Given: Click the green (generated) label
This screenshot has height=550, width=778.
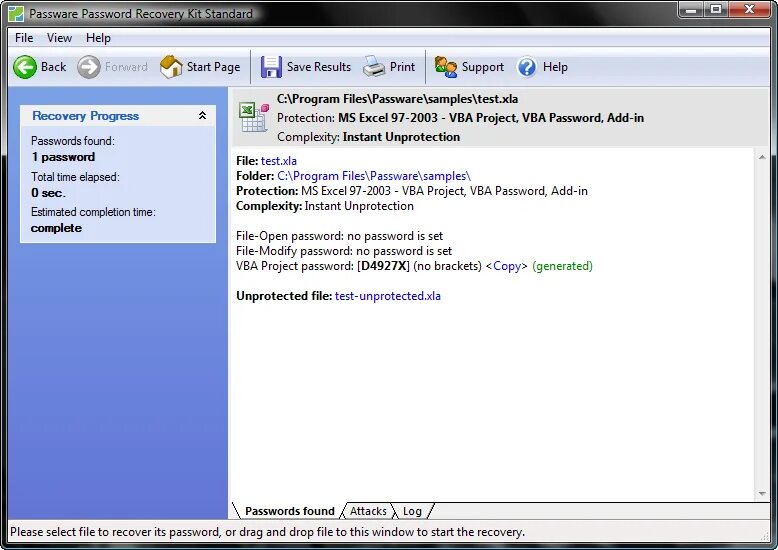Looking at the screenshot, I should pos(562,266).
